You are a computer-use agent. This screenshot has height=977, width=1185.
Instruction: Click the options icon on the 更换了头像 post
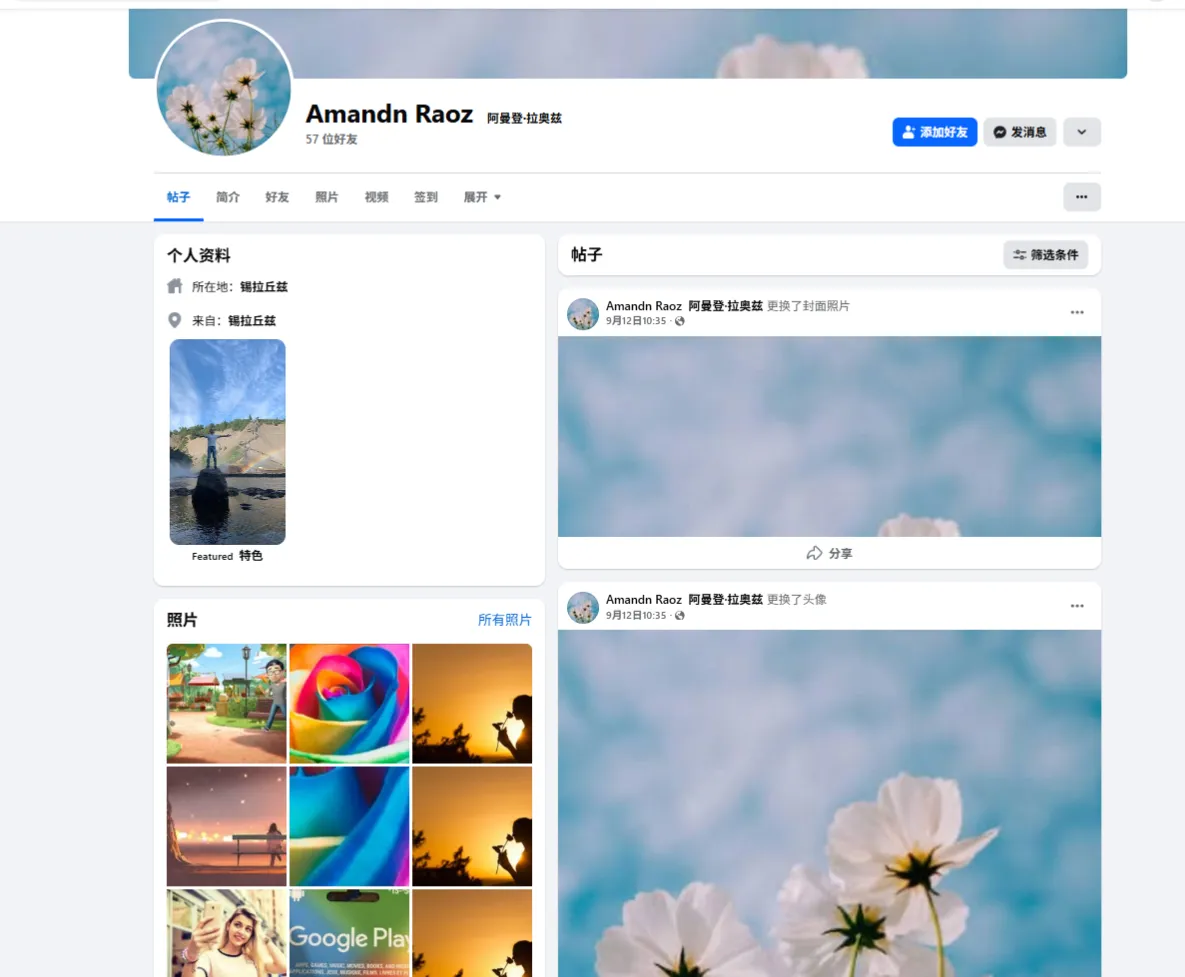coord(1077,605)
